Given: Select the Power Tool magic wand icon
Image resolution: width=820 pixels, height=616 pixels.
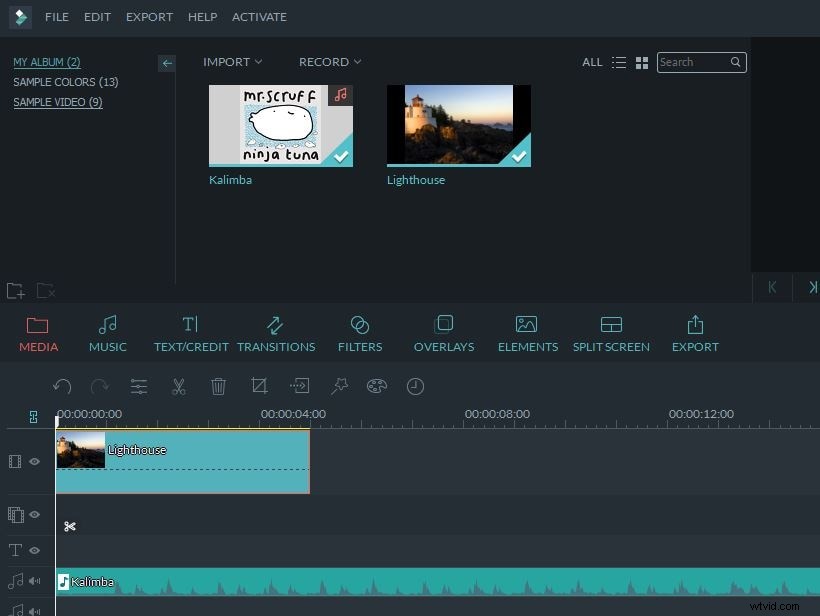Looking at the screenshot, I should tap(337, 386).
